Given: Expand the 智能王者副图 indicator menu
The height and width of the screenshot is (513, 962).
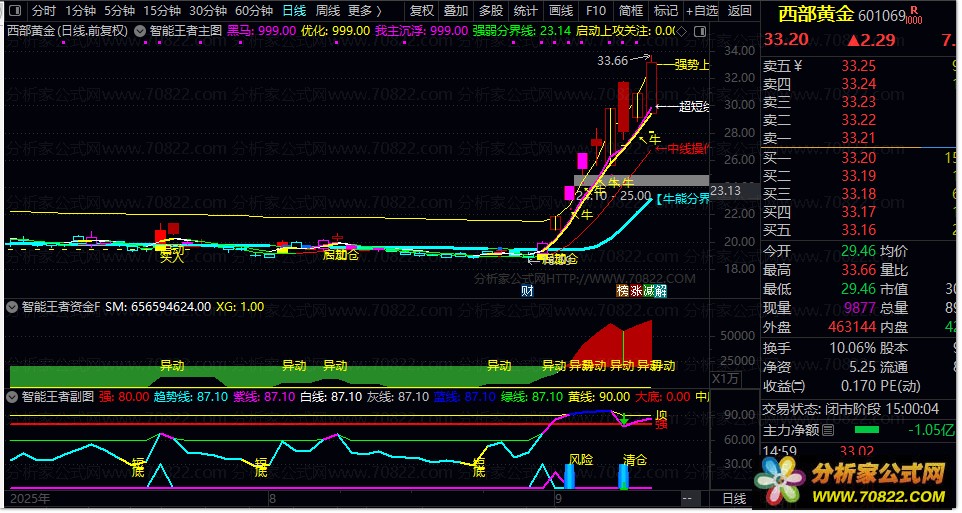Looking at the screenshot, I should click(12, 396).
